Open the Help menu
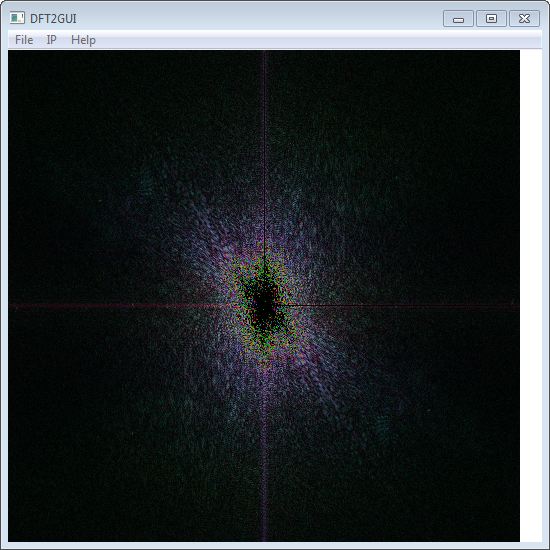Viewport: 550px width, 550px height. 83,40
